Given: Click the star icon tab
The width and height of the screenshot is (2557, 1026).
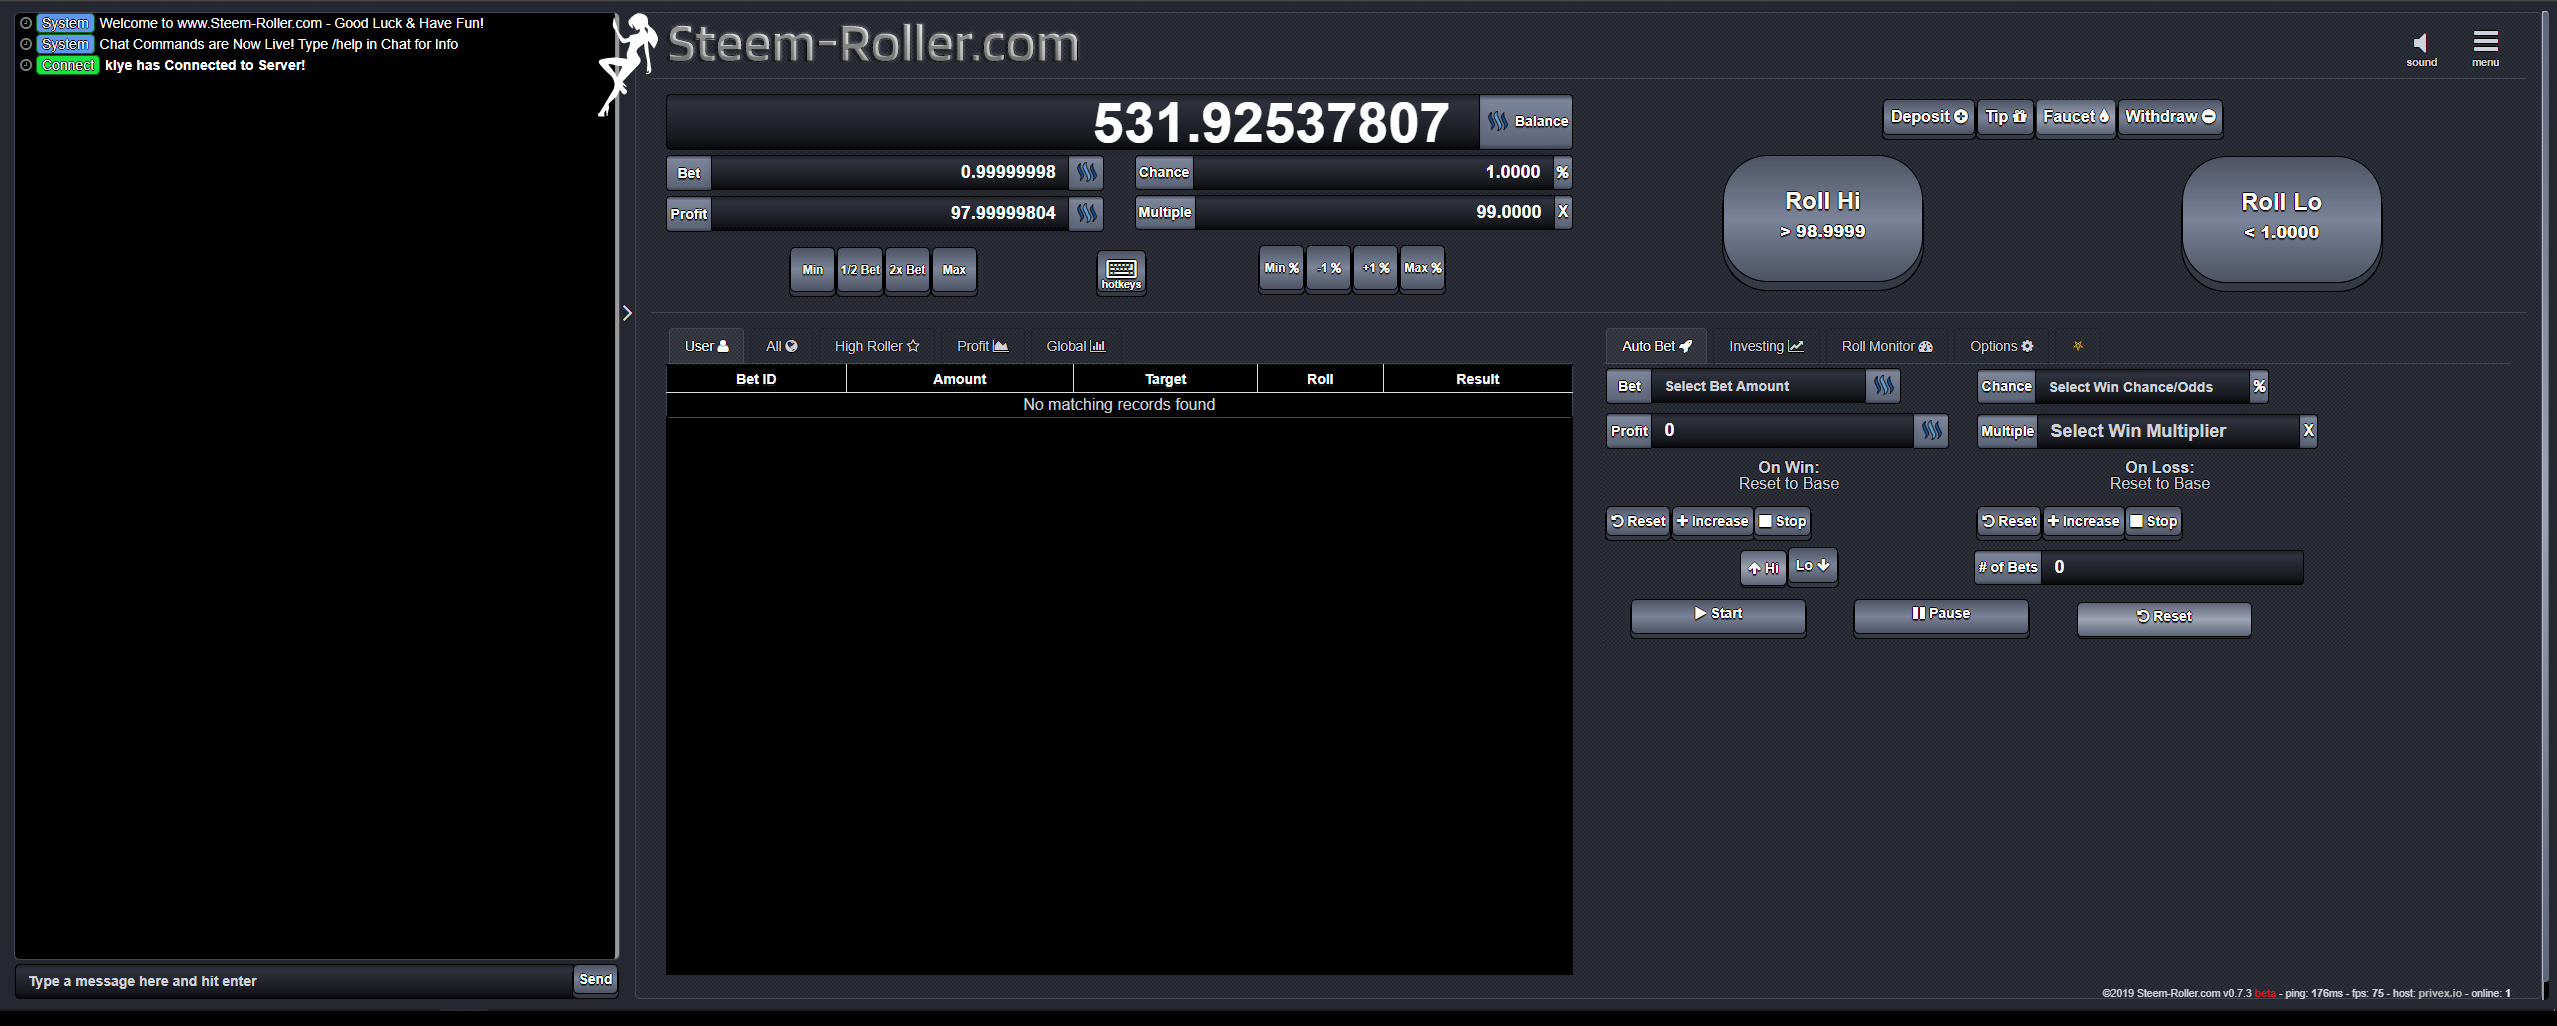Looking at the screenshot, I should [x=2077, y=346].
